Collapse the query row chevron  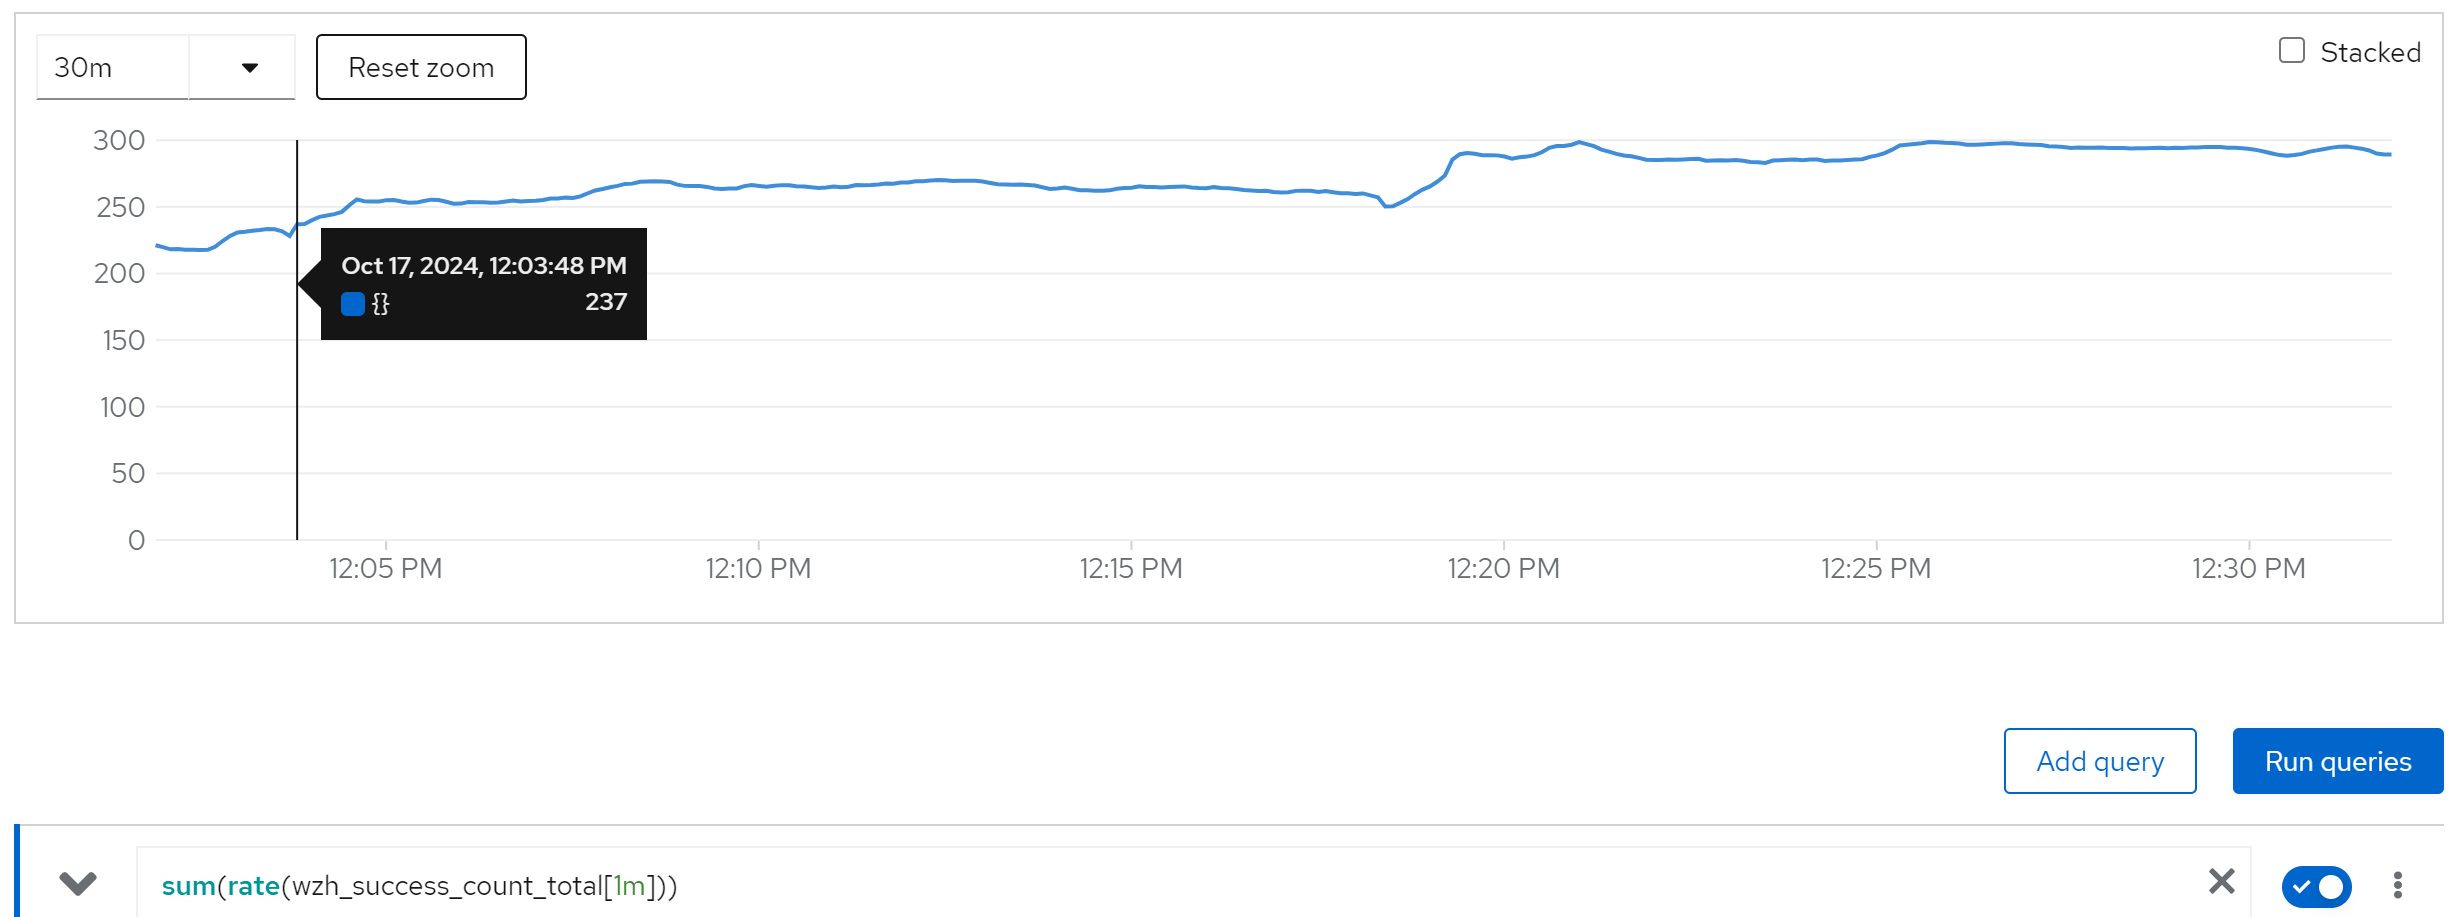pyautogui.click(x=77, y=883)
